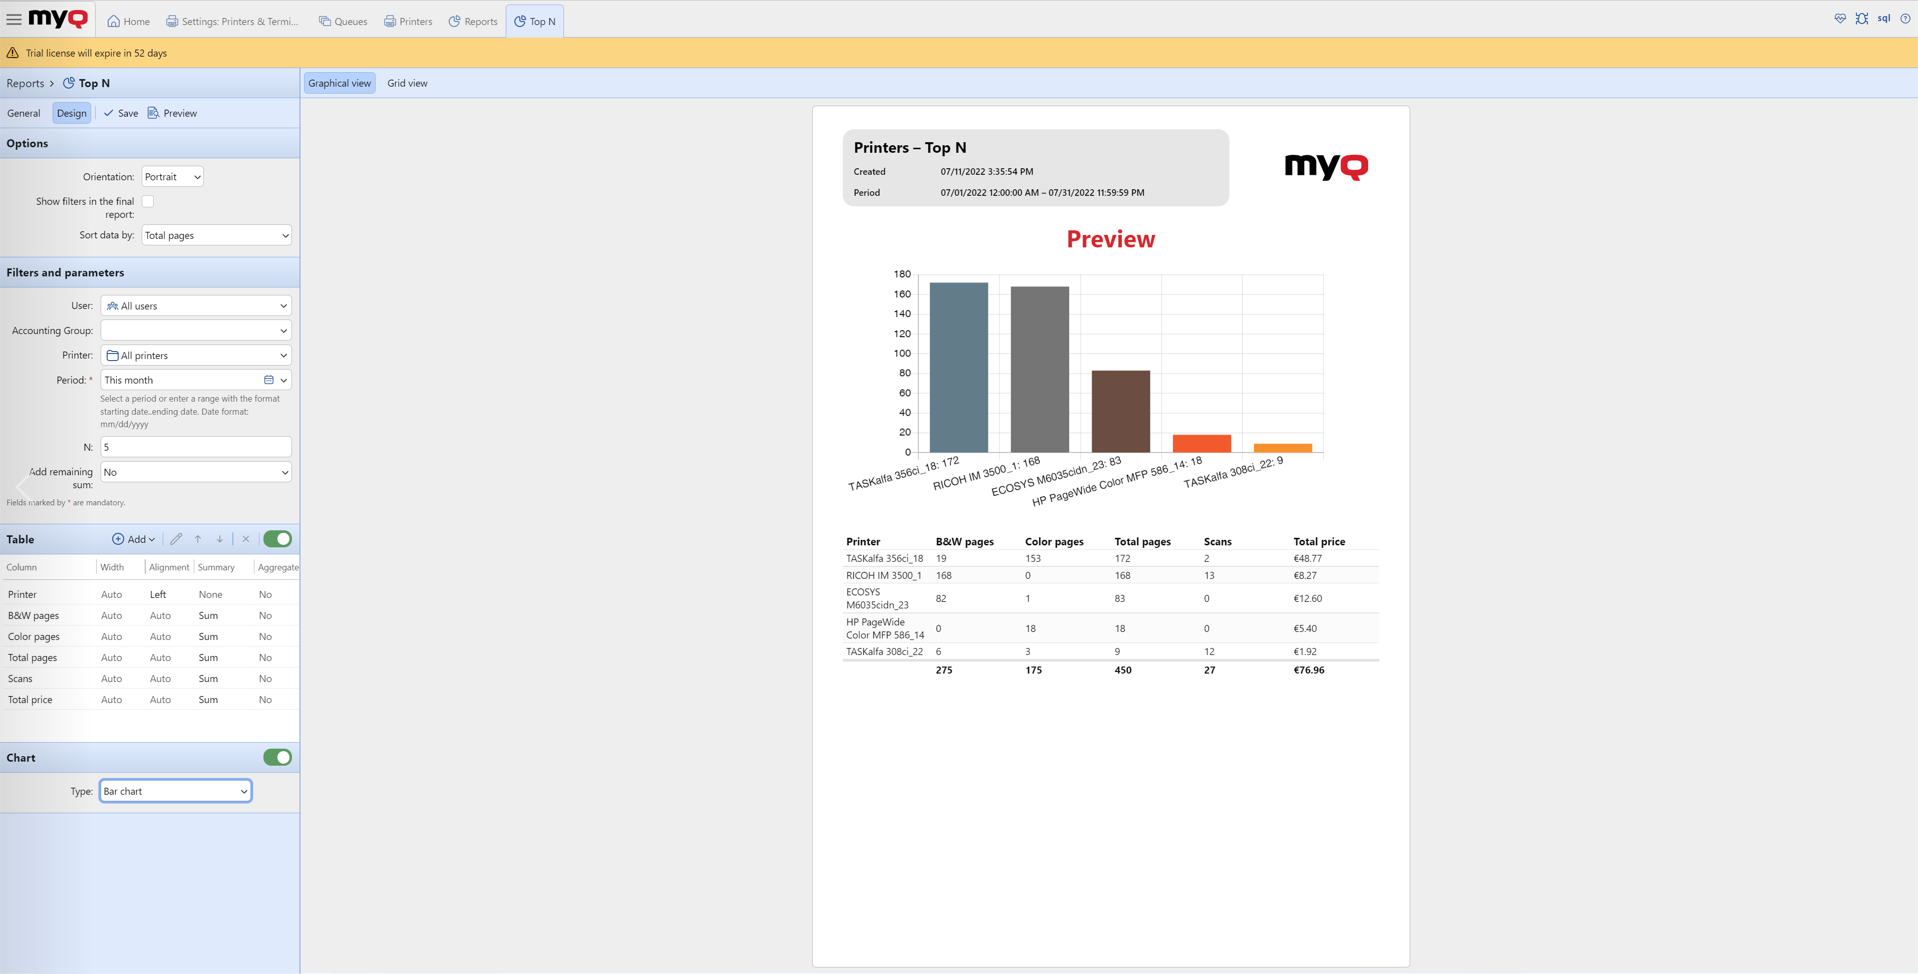This screenshot has width=1918, height=974.
Task: Open the Accounting Group dropdown
Action: tap(196, 331)
